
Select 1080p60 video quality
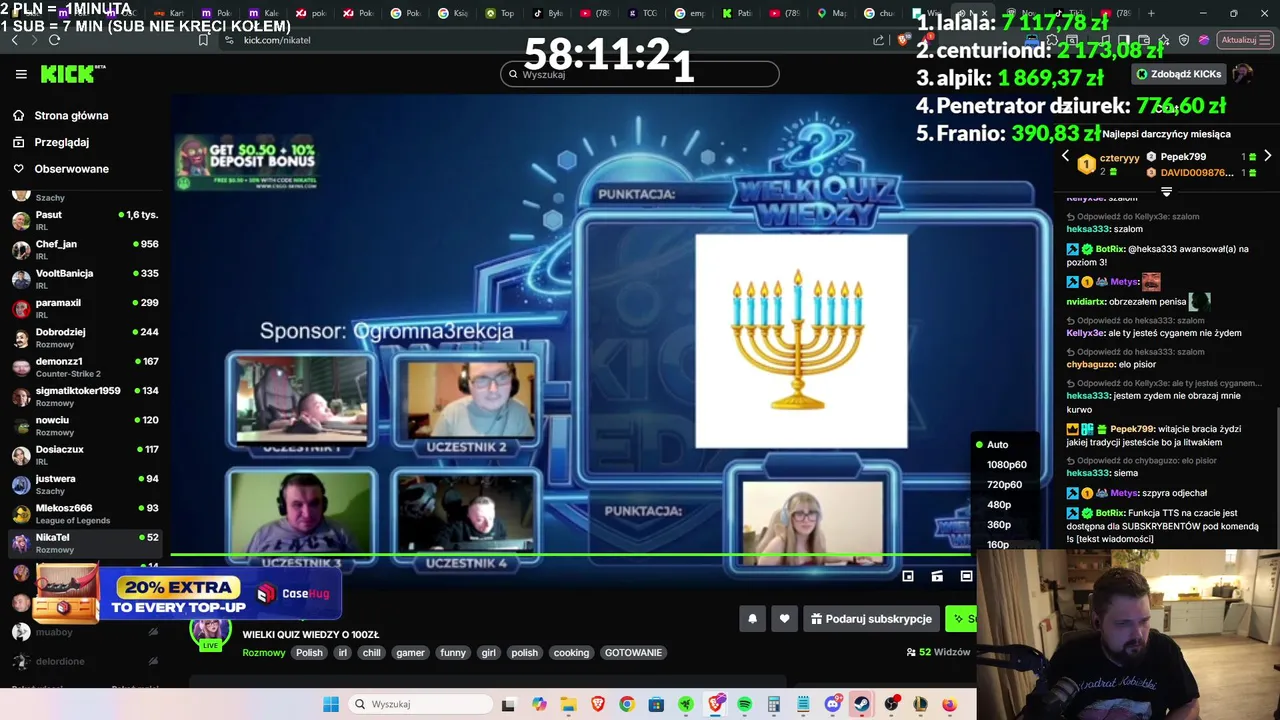(x=1006, y=464)
